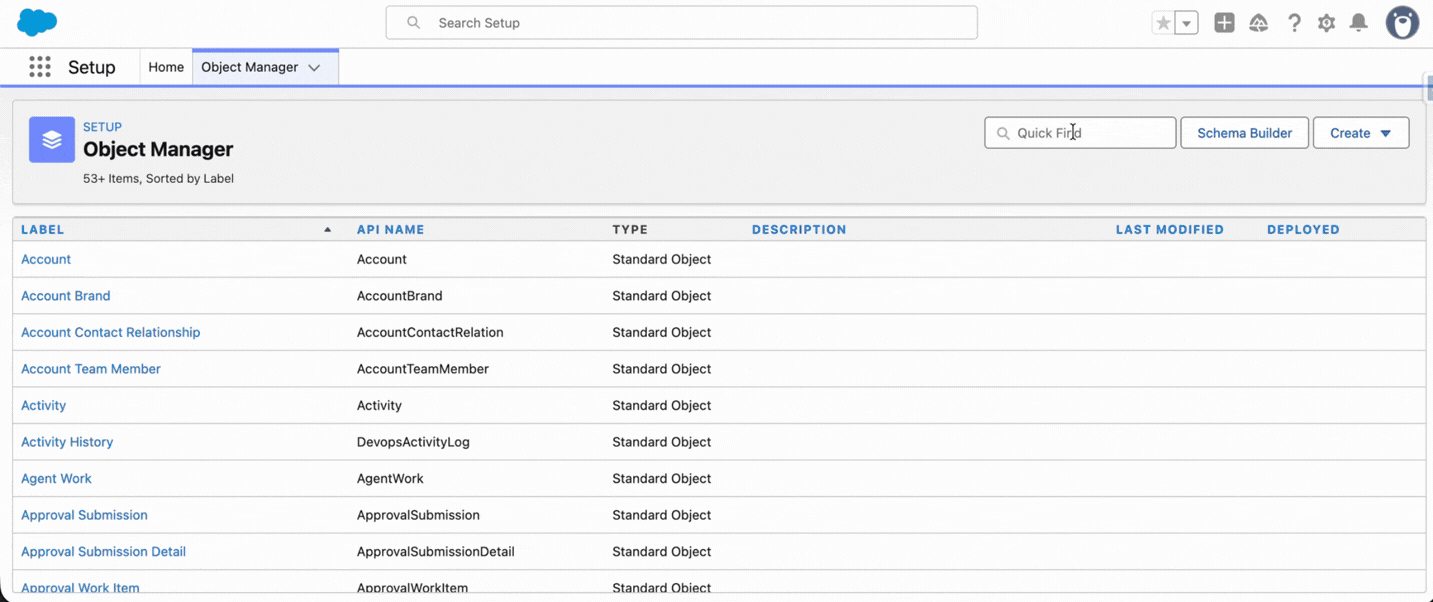The image size is (1433, 602).
Task: Click the TYPE column header
Action: tap(630, 229)
